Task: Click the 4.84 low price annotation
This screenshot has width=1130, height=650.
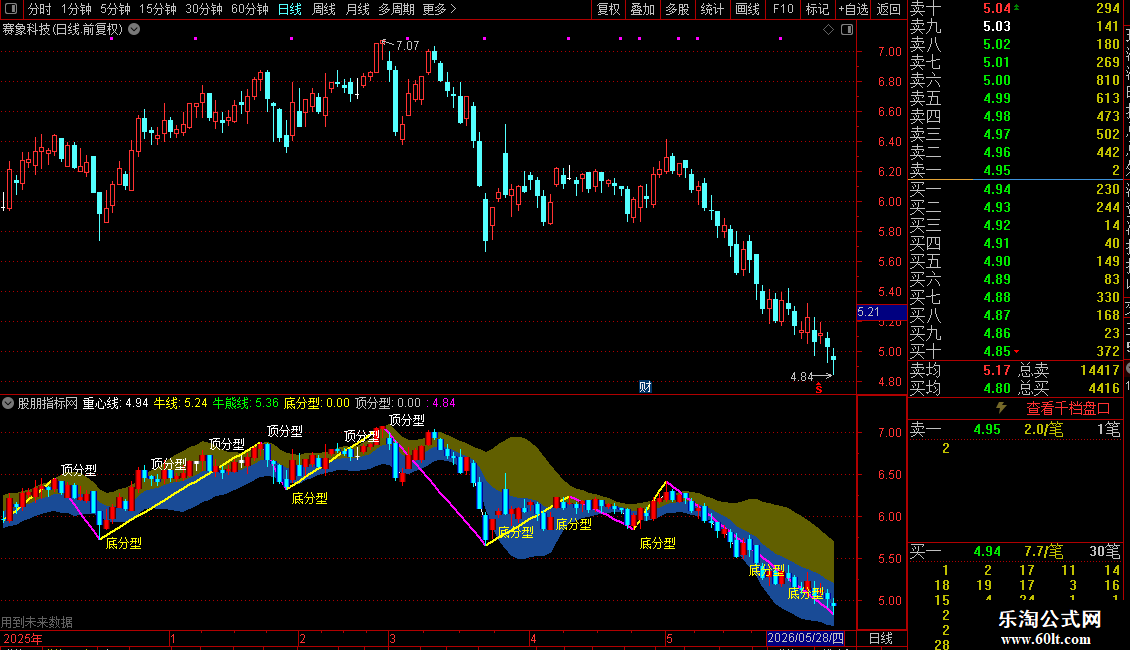Action: (x=801, y=377)
